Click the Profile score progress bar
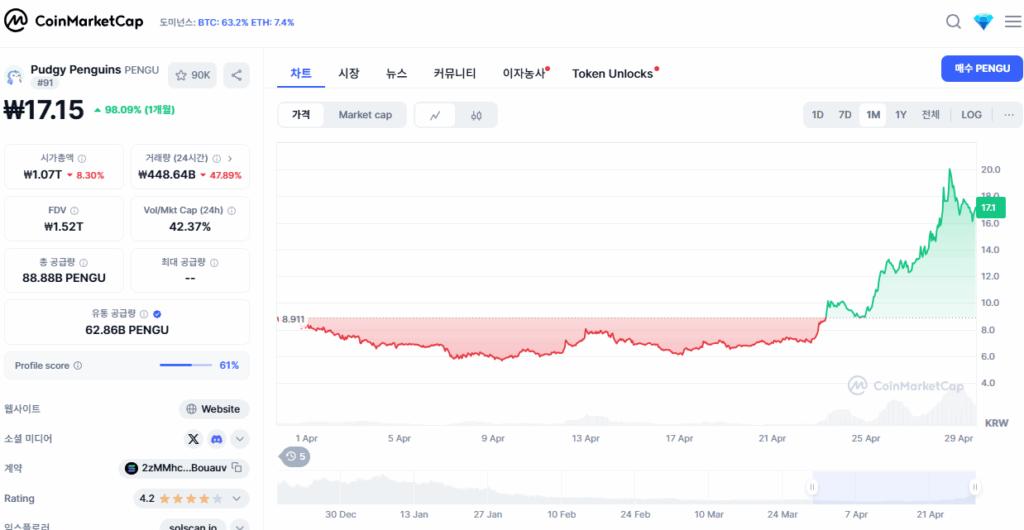This screenshot has height=530, width=1024. [x=186, y=366]
